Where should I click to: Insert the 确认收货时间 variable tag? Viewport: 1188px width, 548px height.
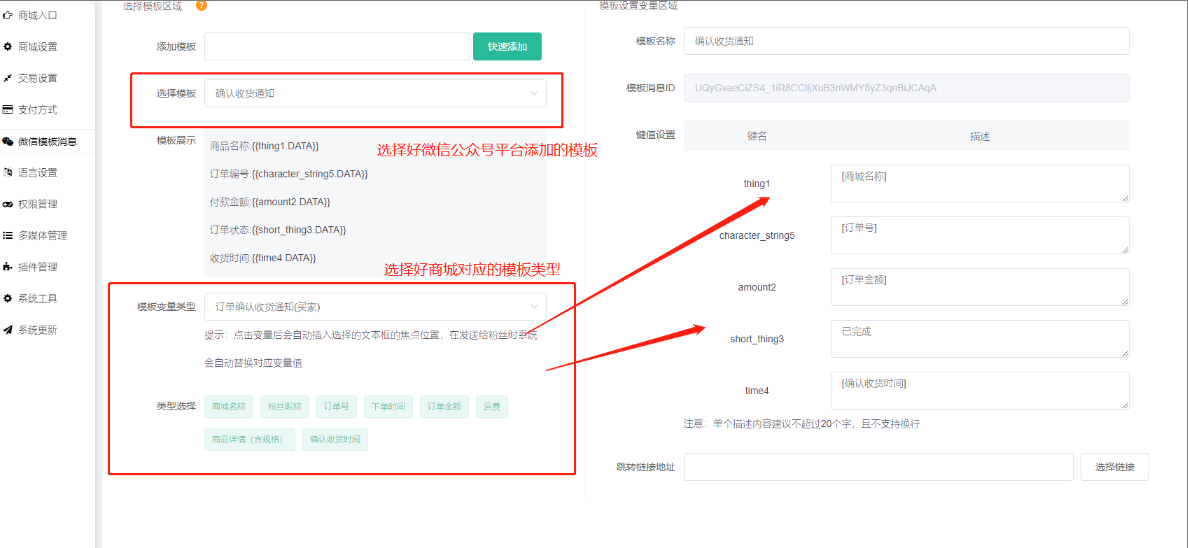coord(335,439)
